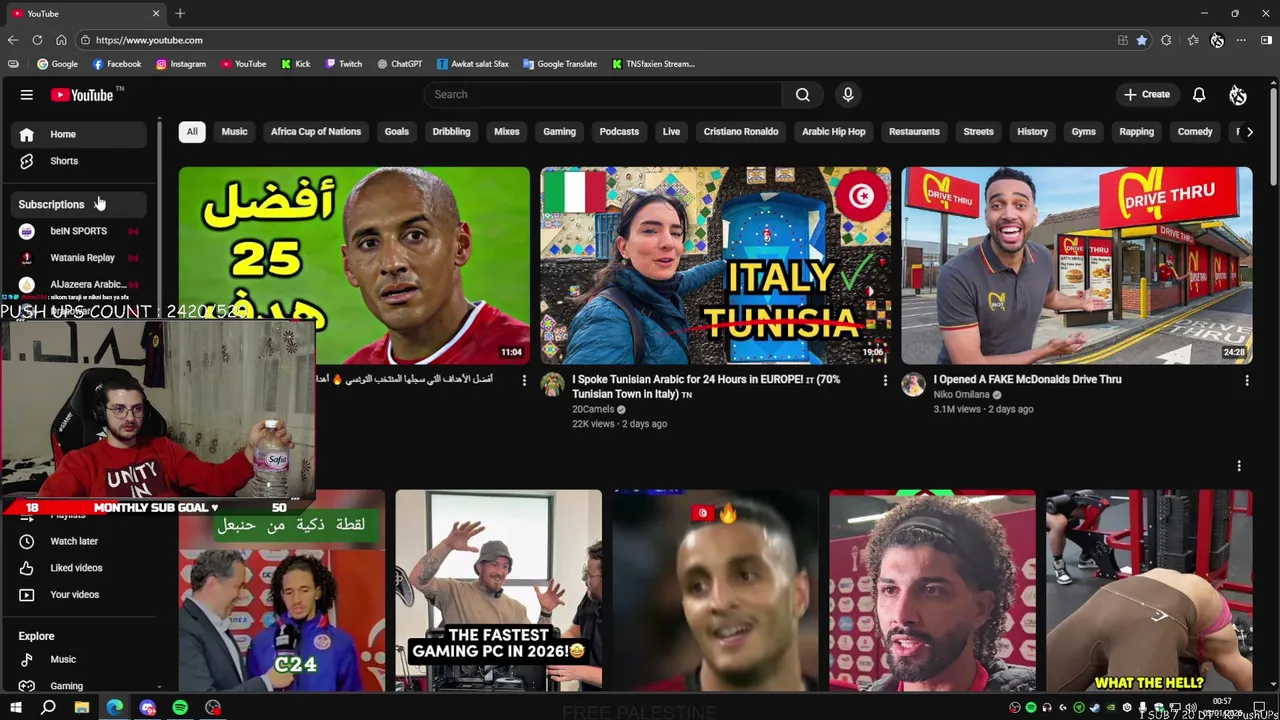Open Watch later playlist
The image size is (1280, 720).
coord(80,541)
